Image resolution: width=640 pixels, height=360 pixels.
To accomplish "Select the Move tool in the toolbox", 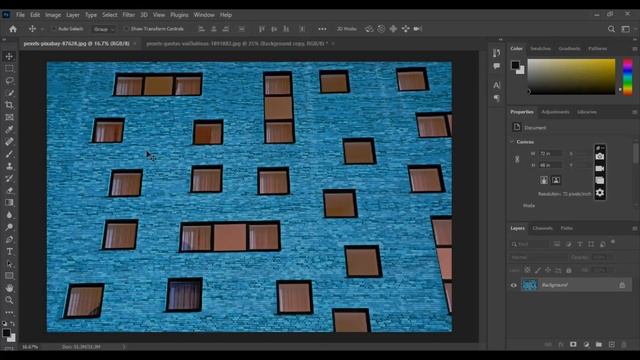I will [9, 56].
